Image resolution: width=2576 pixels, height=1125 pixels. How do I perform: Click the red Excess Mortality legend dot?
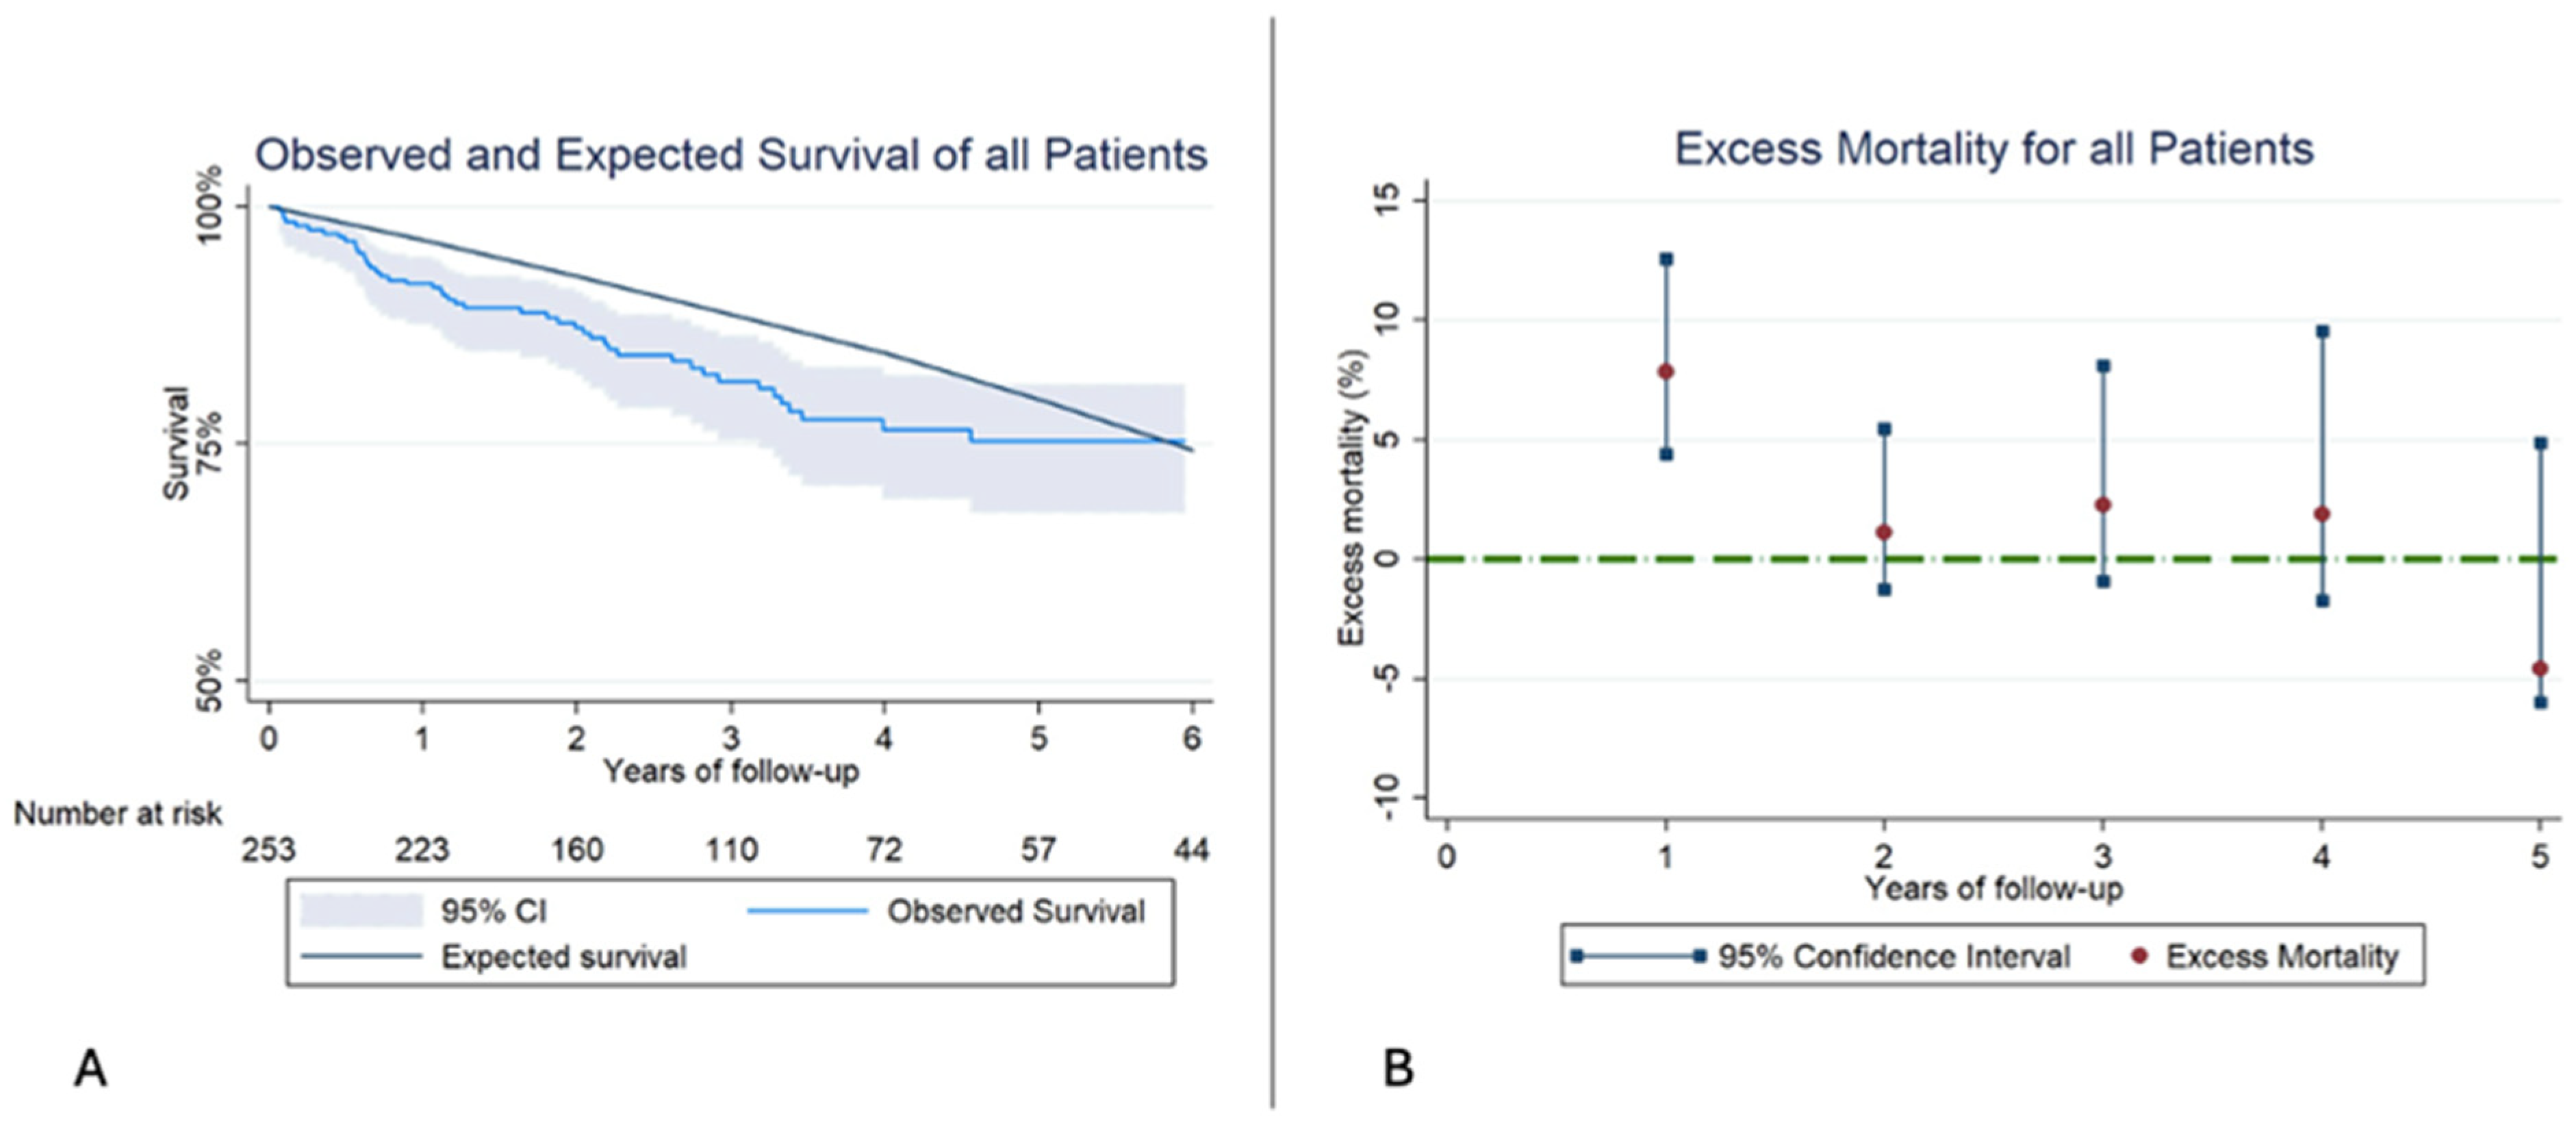2139,957
